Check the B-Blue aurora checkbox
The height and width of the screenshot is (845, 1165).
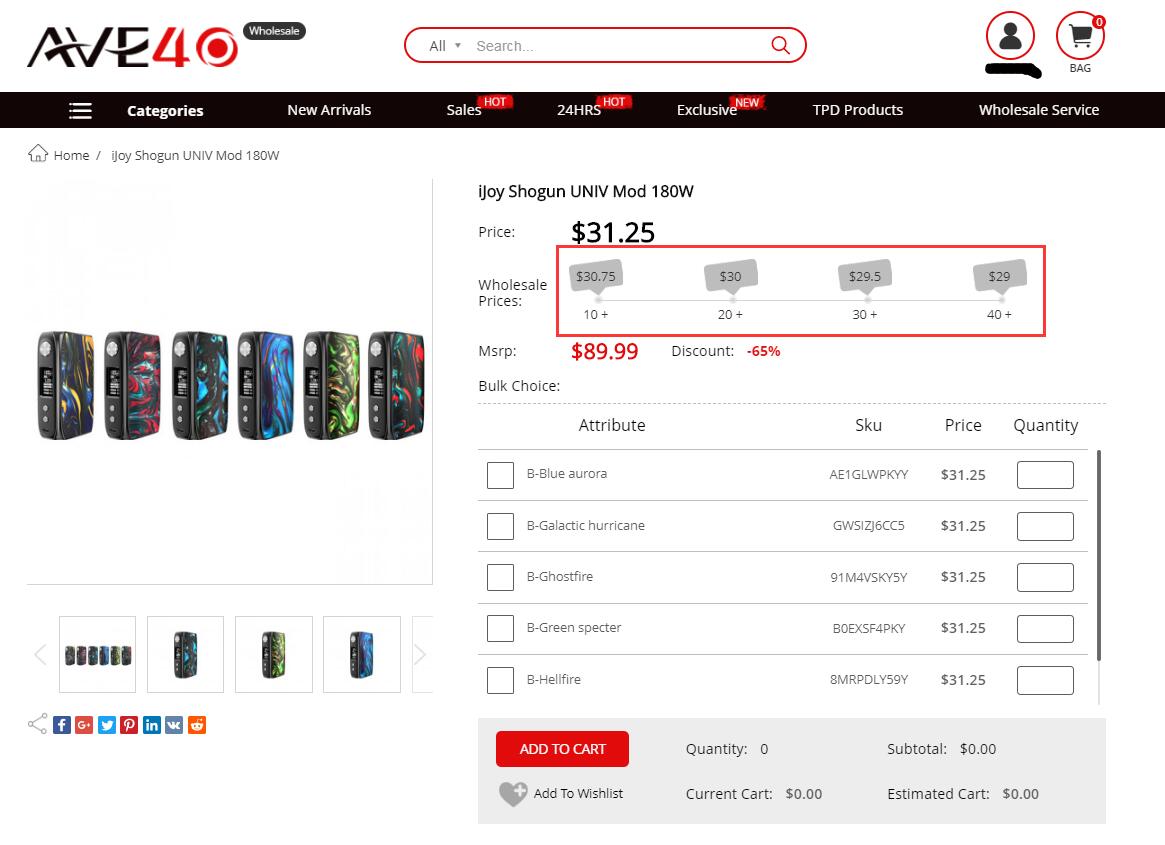coord(500,475)
